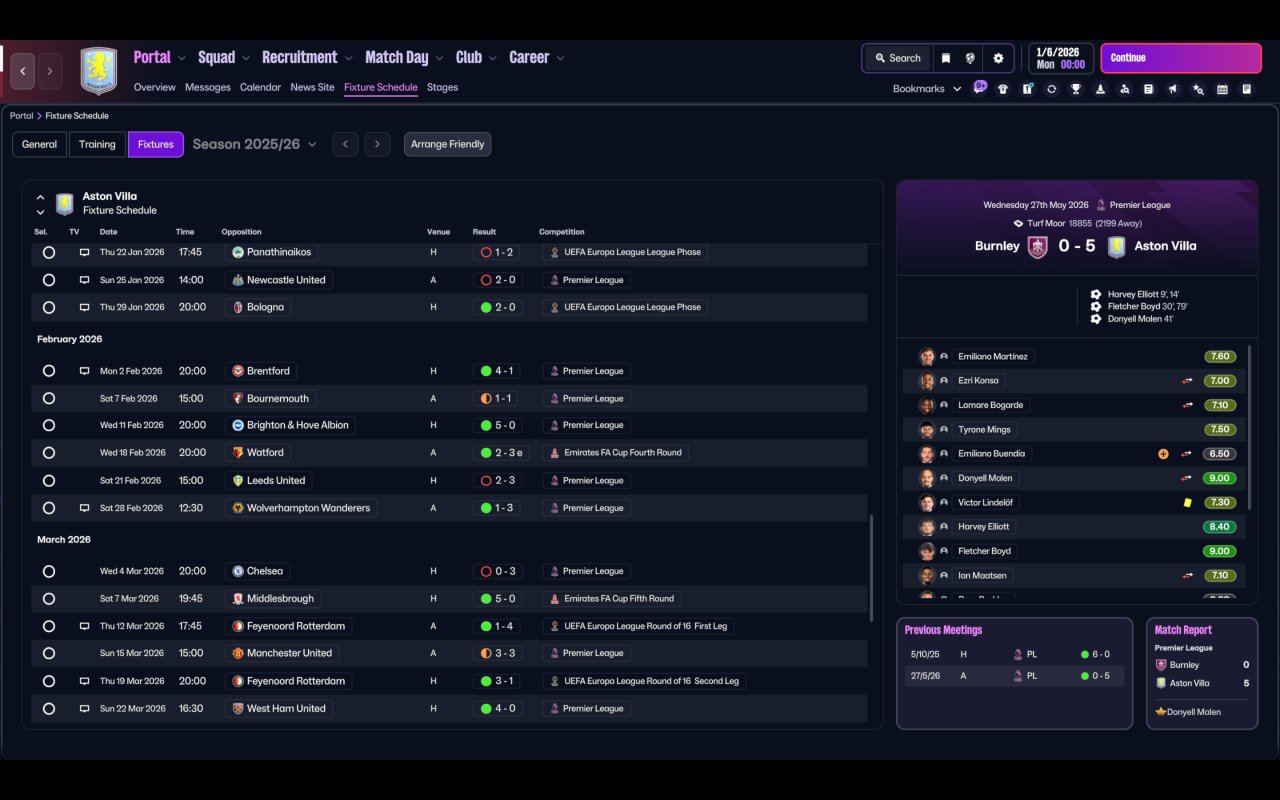Toggle the Aston Villa Fixture Schedule up/down chevrons
The width and height of the screenshot is (1280, 800).
tap(40, 204)
